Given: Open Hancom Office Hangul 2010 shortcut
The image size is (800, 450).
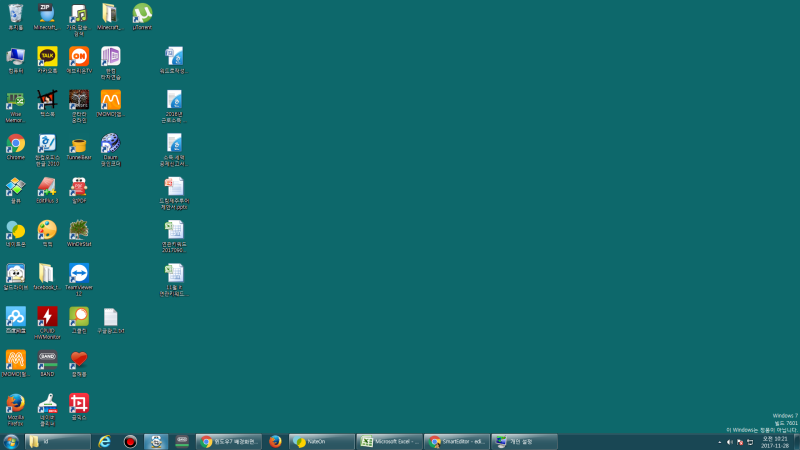Looking at the screenshot, I should [x=47, y=150].
